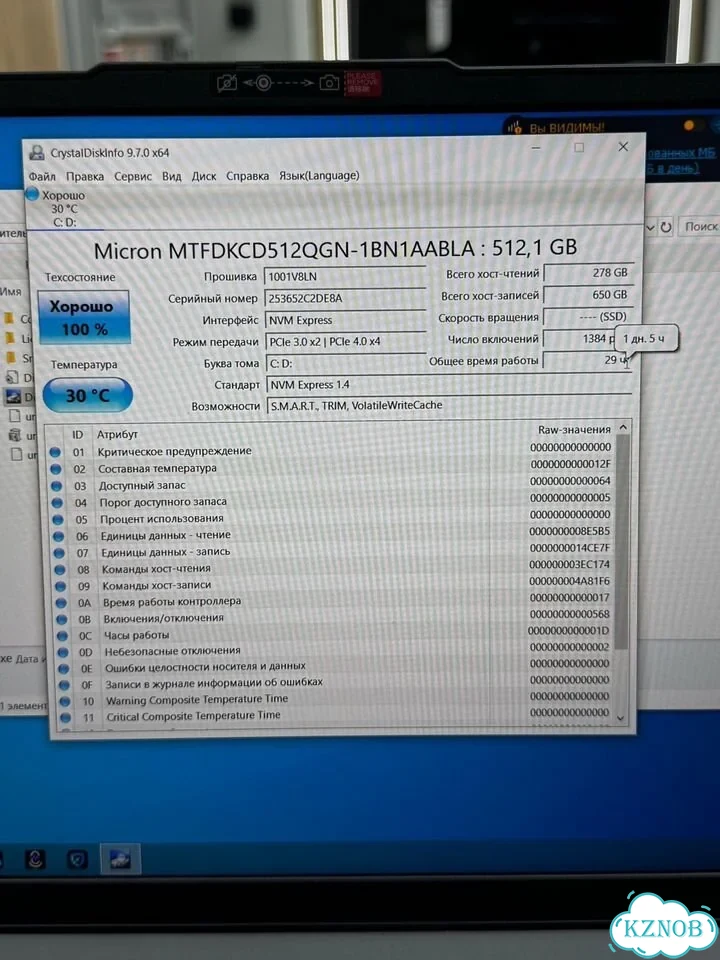The width and height of the screenshot is (720, 960).
Task: Click status dot for attribute 09
Action: pos(60,586)
